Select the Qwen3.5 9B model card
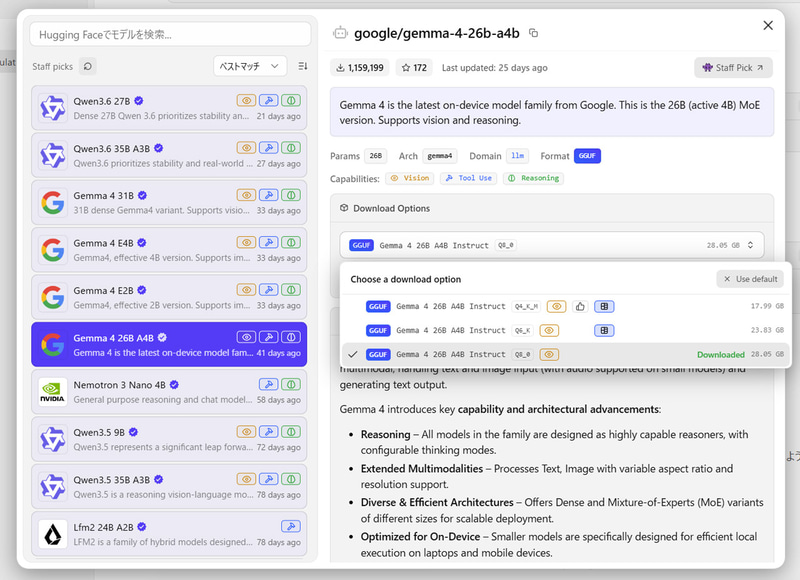The width and height of the screenshot is (800, 580). (x=169, y=439)
